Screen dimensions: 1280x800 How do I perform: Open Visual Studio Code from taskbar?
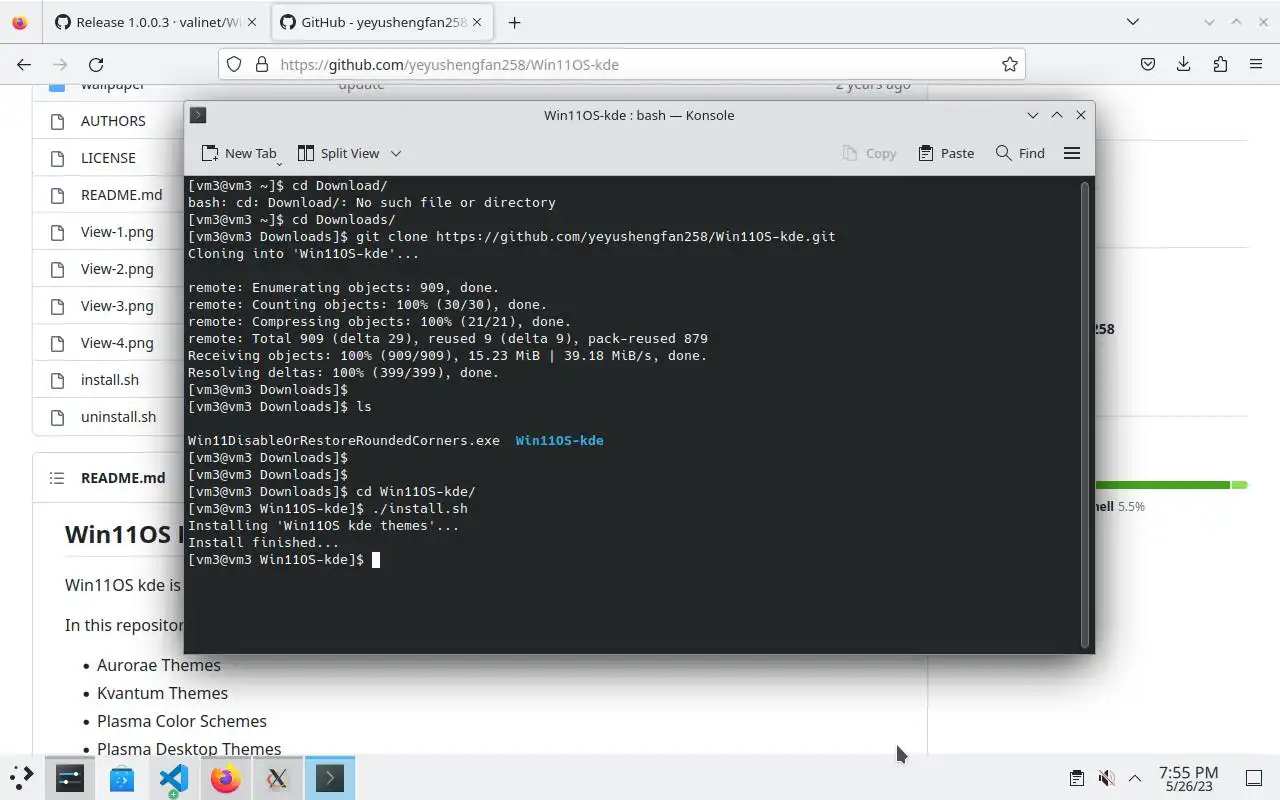(x=174, y=777)
